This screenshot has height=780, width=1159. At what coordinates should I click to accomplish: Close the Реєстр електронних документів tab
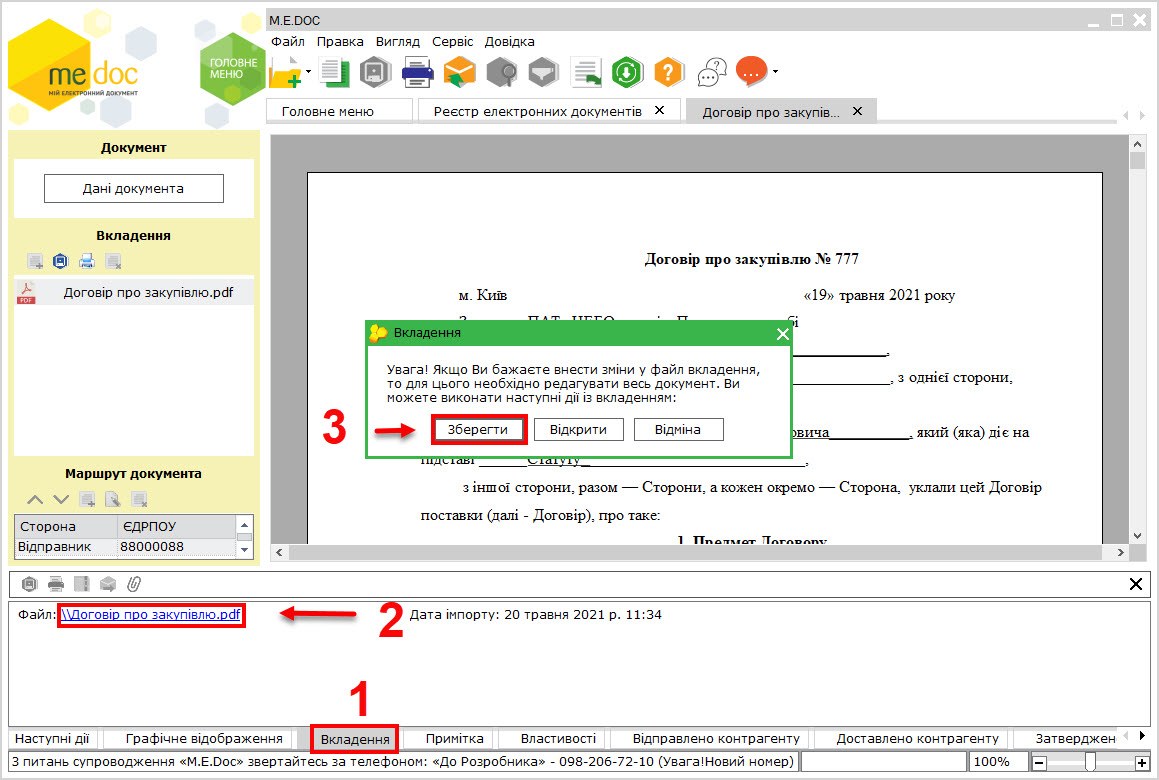(x=659, y=110)
